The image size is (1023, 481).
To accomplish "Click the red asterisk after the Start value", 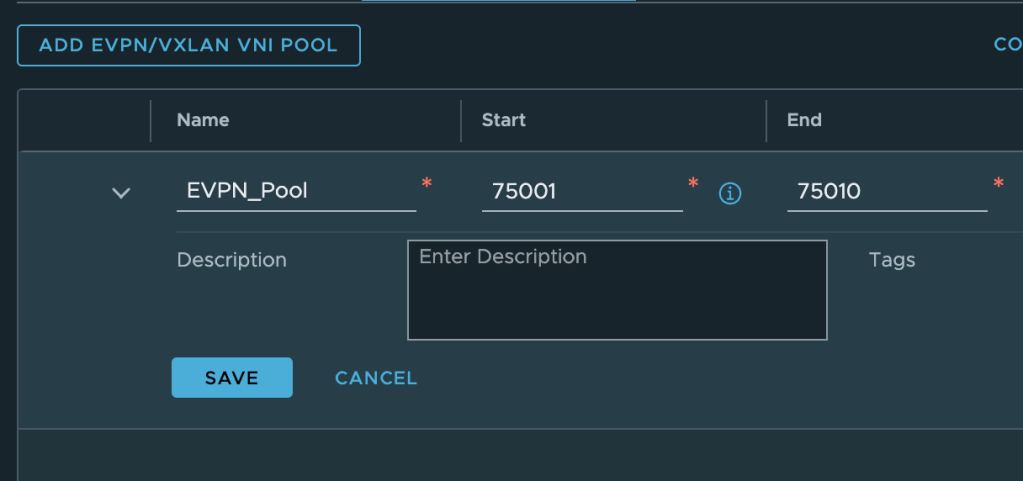I will coord(693,184).
